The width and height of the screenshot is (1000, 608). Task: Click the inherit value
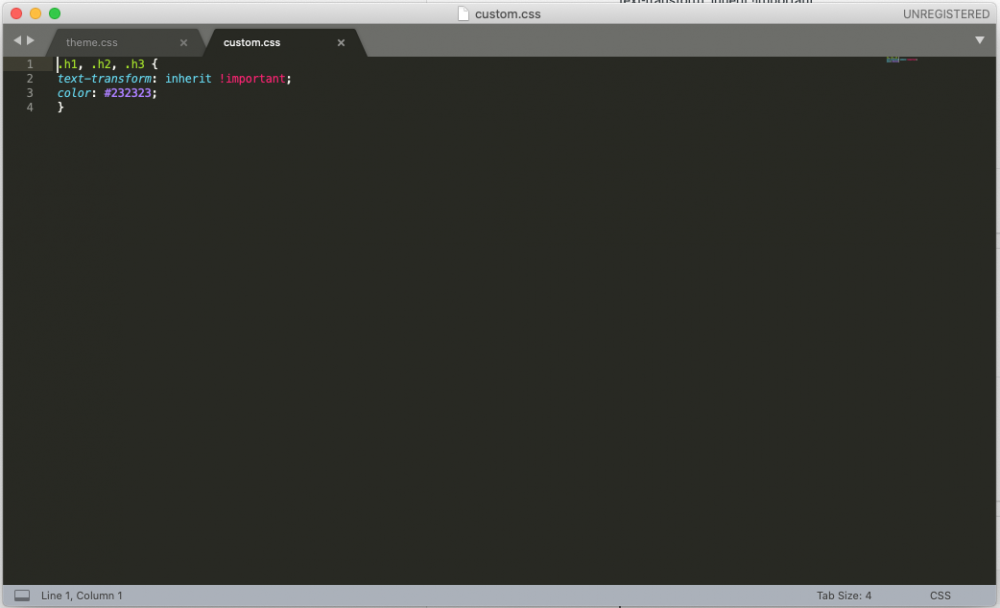pos(188,78)
